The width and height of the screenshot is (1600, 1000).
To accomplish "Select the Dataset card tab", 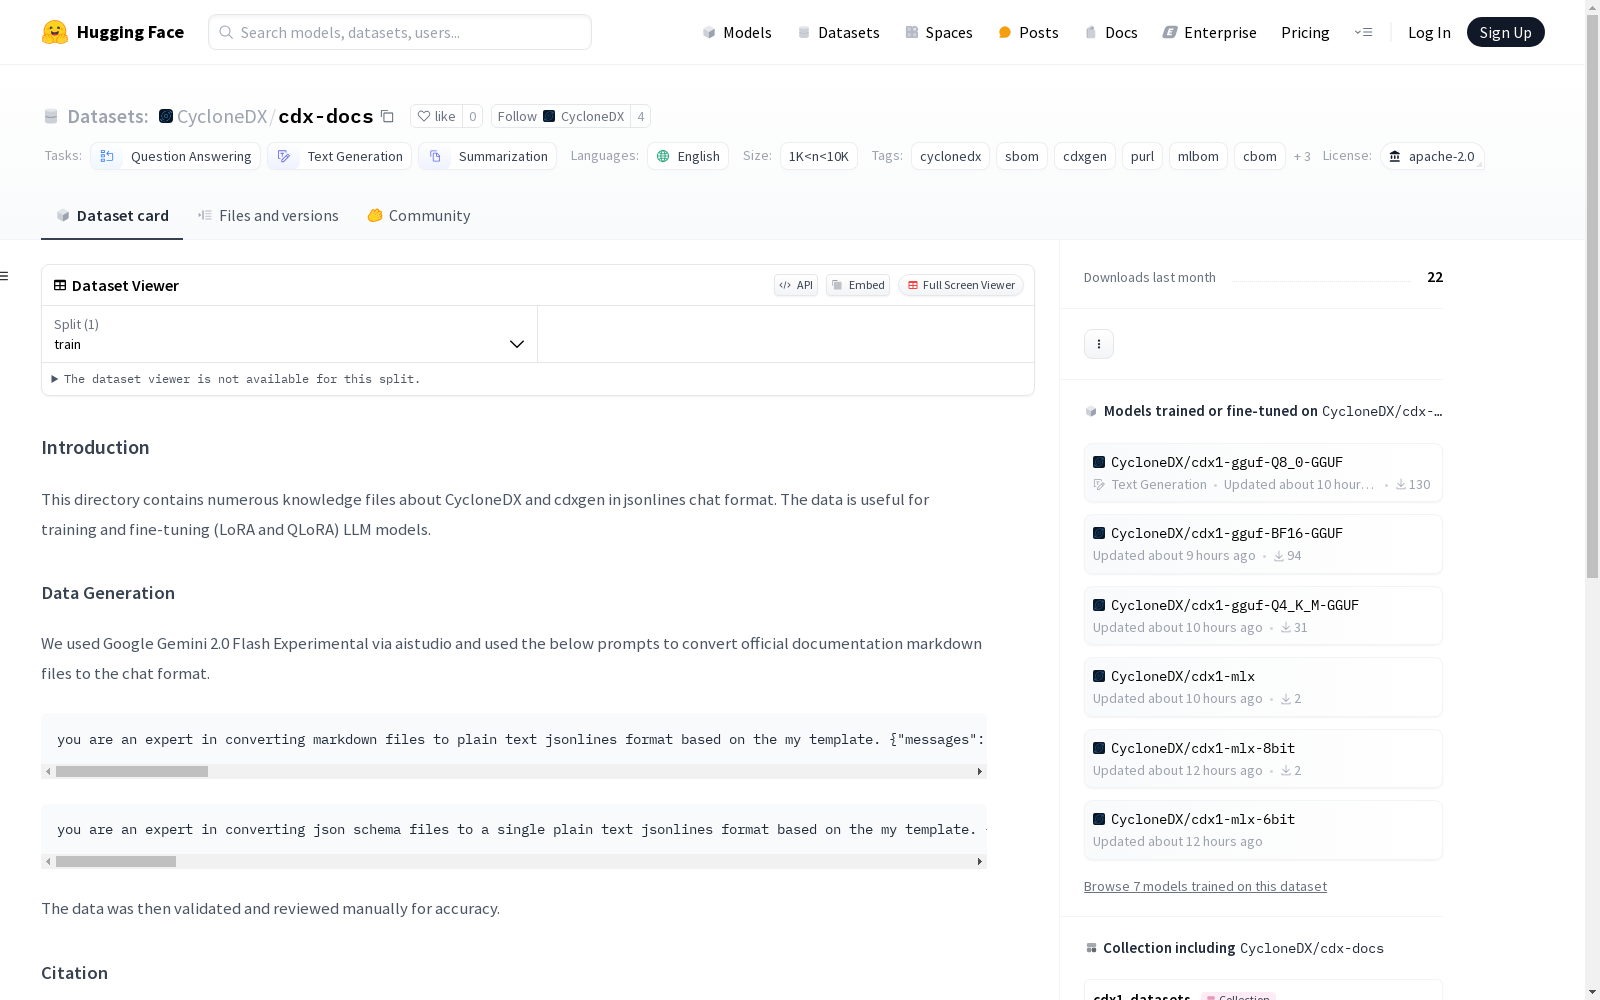I will point(112,215).
